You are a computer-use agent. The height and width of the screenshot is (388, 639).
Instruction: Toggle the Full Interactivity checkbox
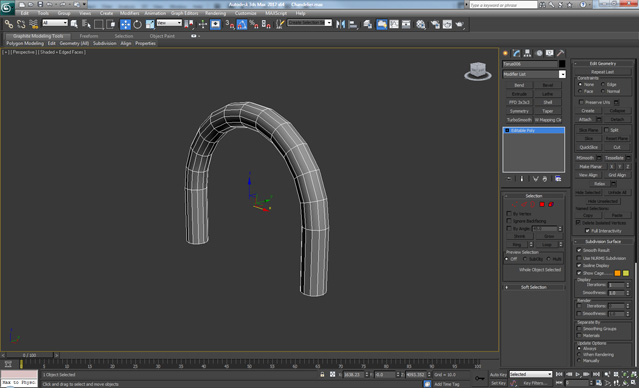point(587,231)
